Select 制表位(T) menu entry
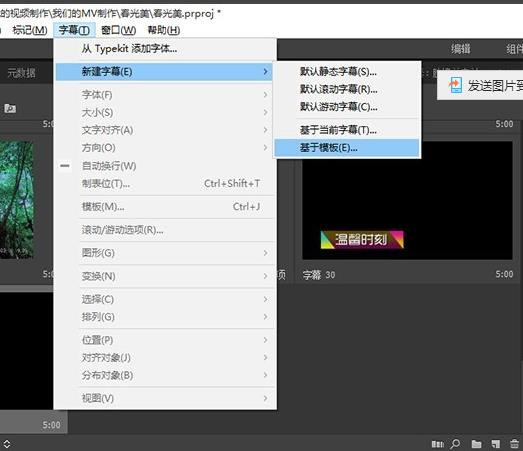This screenshot has height=451, width=523. tap(165, 183)
